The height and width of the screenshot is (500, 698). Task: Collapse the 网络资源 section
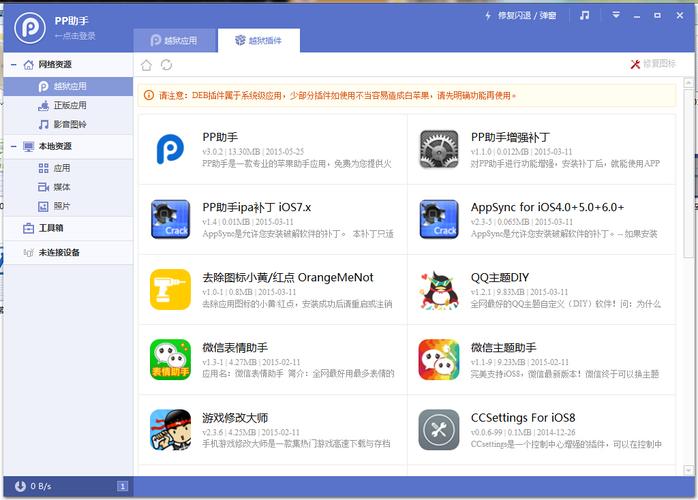pyautogui.click(x=13, y=65)
